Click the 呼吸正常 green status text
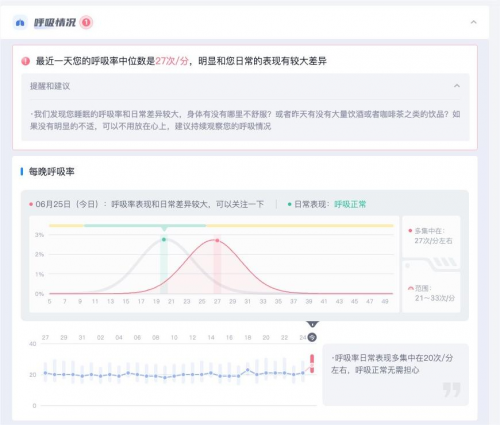 coord(350,204)
